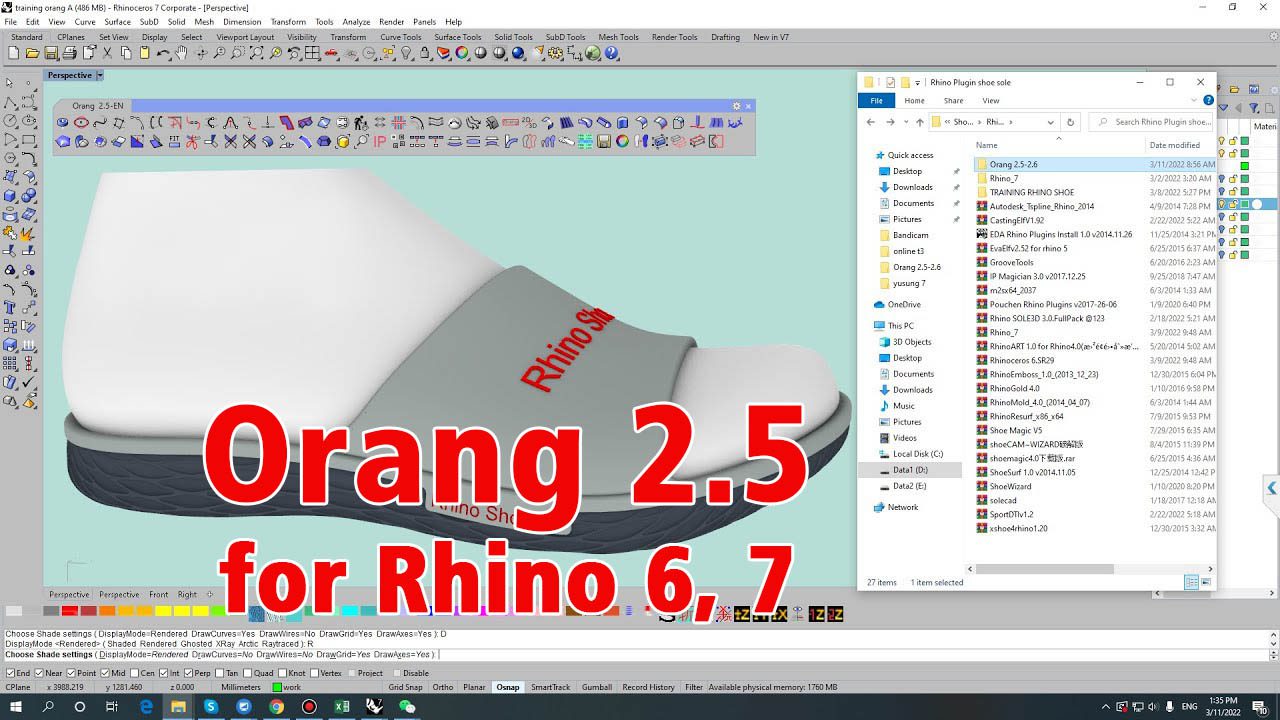Toggle Ortho mode in the status bar
This screenshot has width=1280, height=720.
pyautogui.click(x=443, y=687)
